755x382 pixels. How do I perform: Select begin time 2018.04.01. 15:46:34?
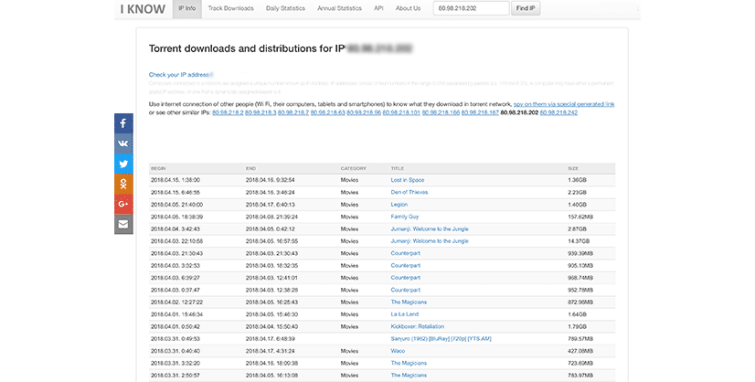[177, 314]
